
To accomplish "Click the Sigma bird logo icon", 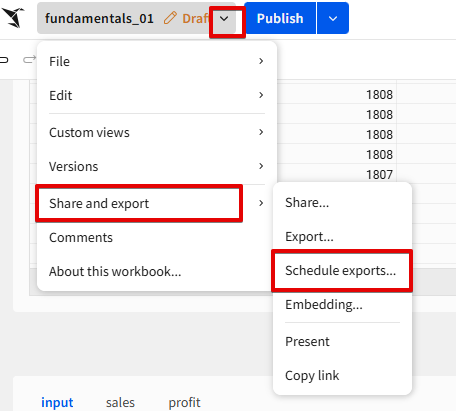I will click(x=13, y=18).
